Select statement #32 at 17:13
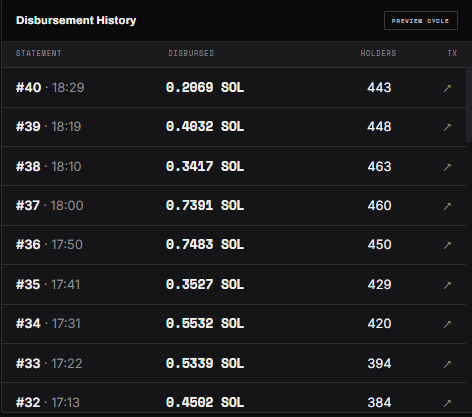This screenshot has width=472, height=417. (x=48, y=402)
